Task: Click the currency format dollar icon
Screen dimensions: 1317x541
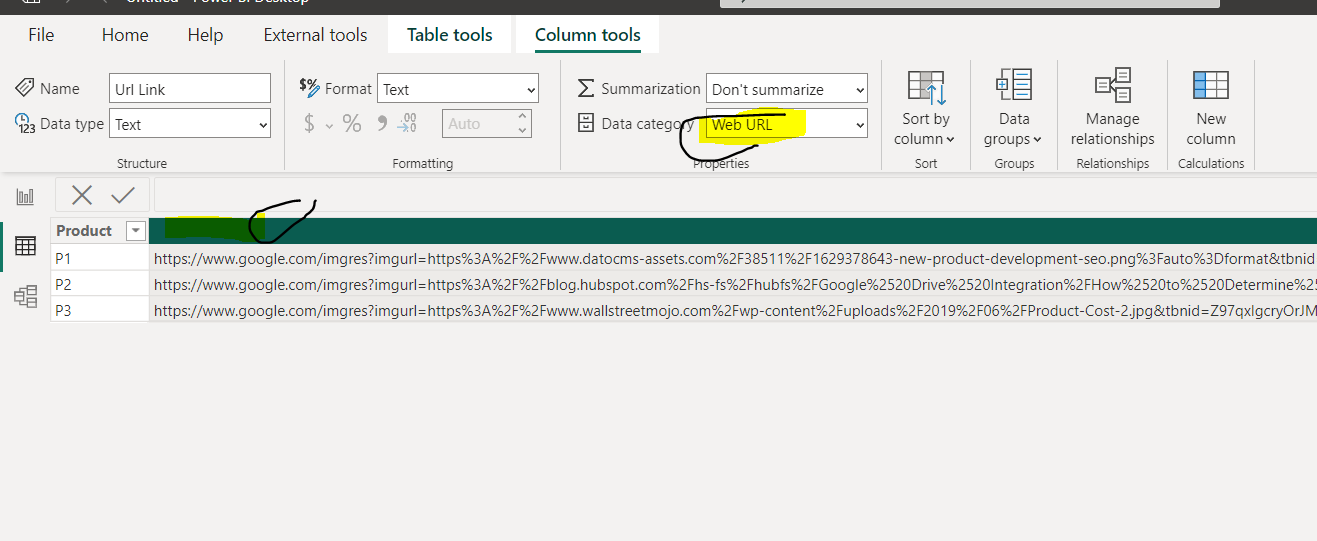Action: click(x=309, y=124)
